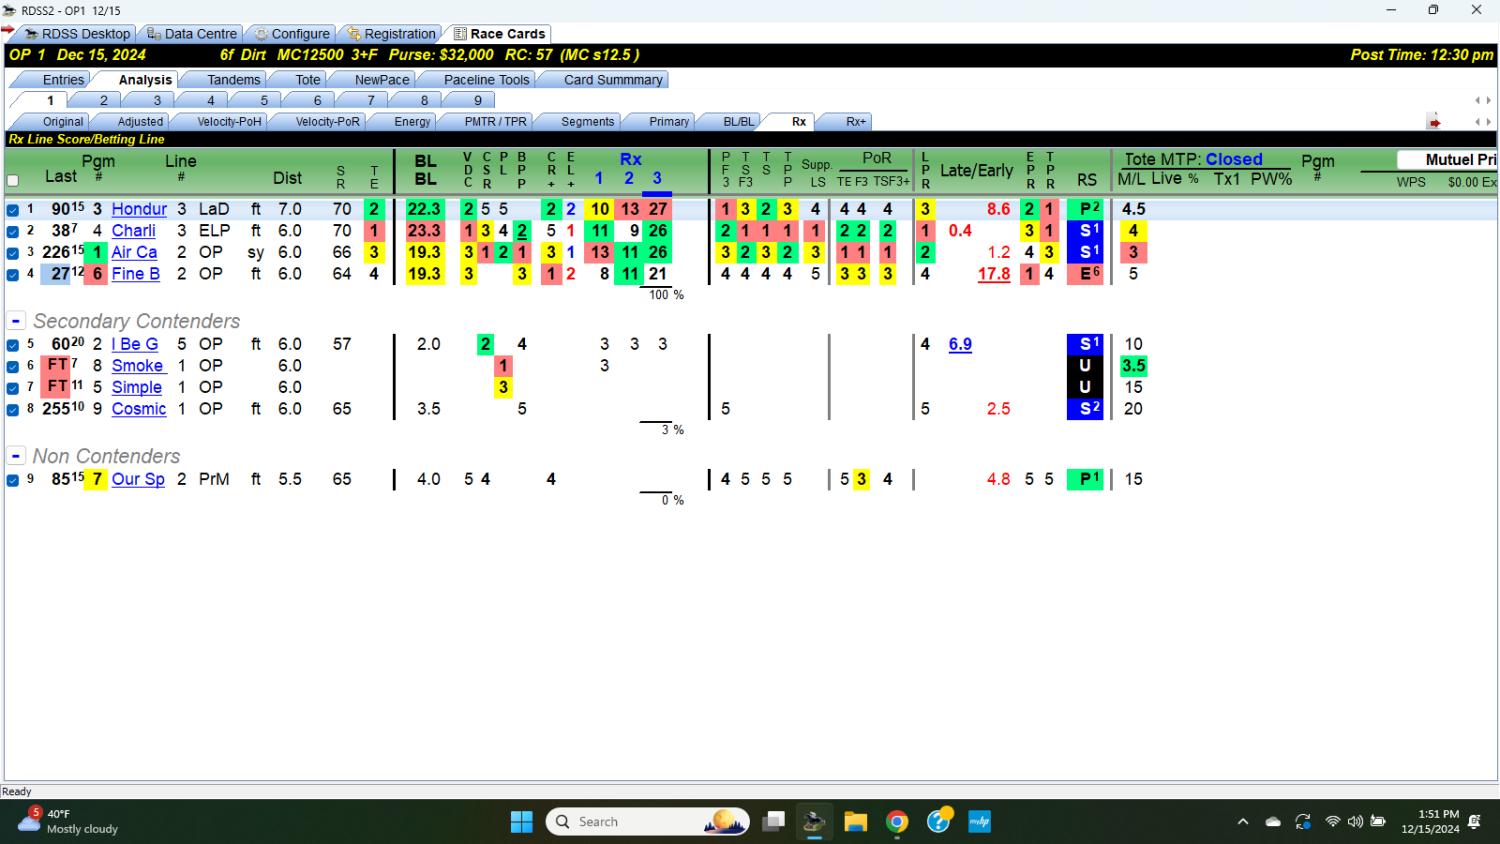Open the Configure tab
Screen dimensions: 1500x844
coord(292,34)
